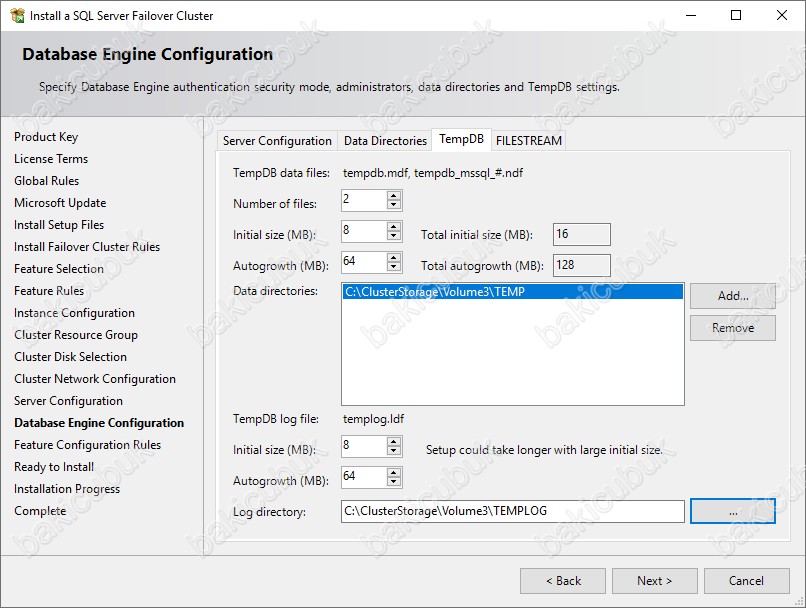Click Microsoft Update step in sidebar

click(60, 203)
